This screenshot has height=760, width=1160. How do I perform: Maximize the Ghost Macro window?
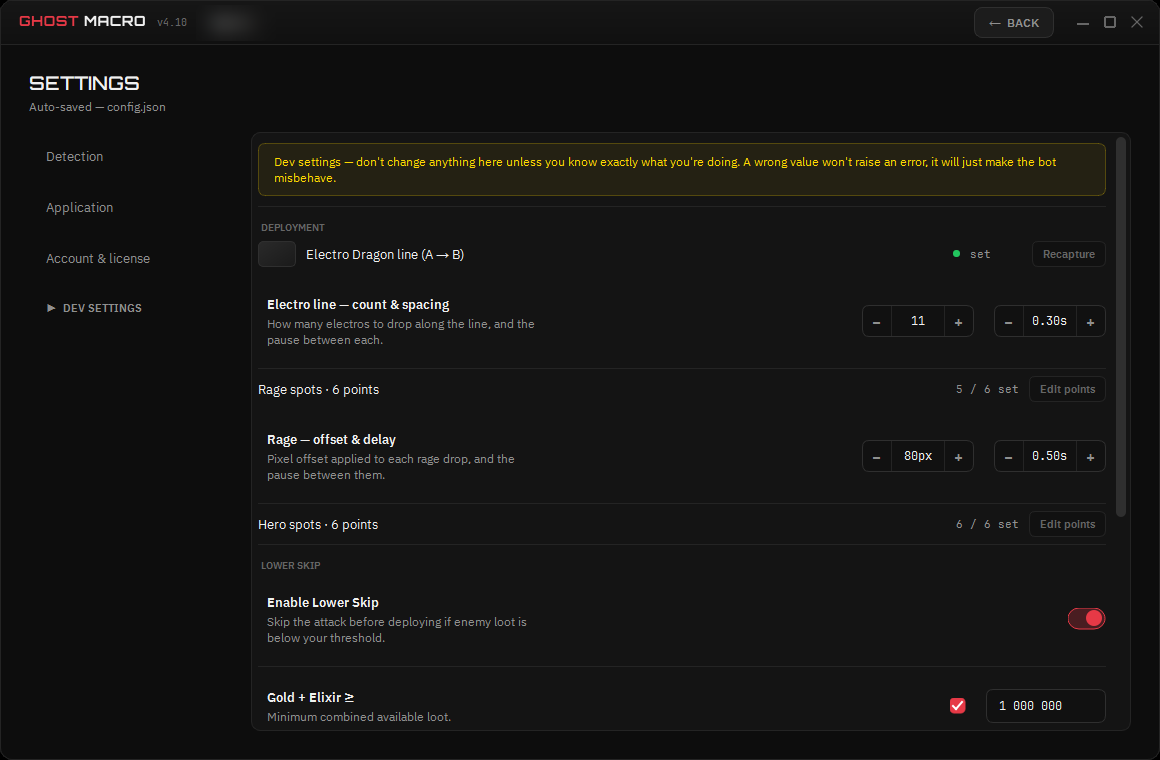(x=1110, y=22)
